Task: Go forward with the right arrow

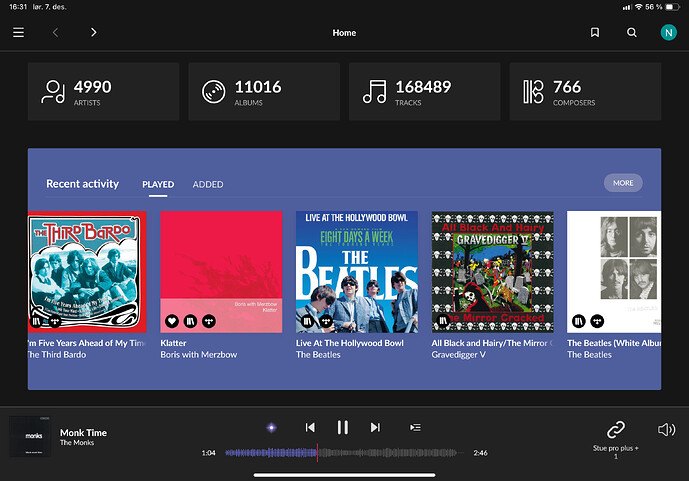Action: tap(93, 33)
